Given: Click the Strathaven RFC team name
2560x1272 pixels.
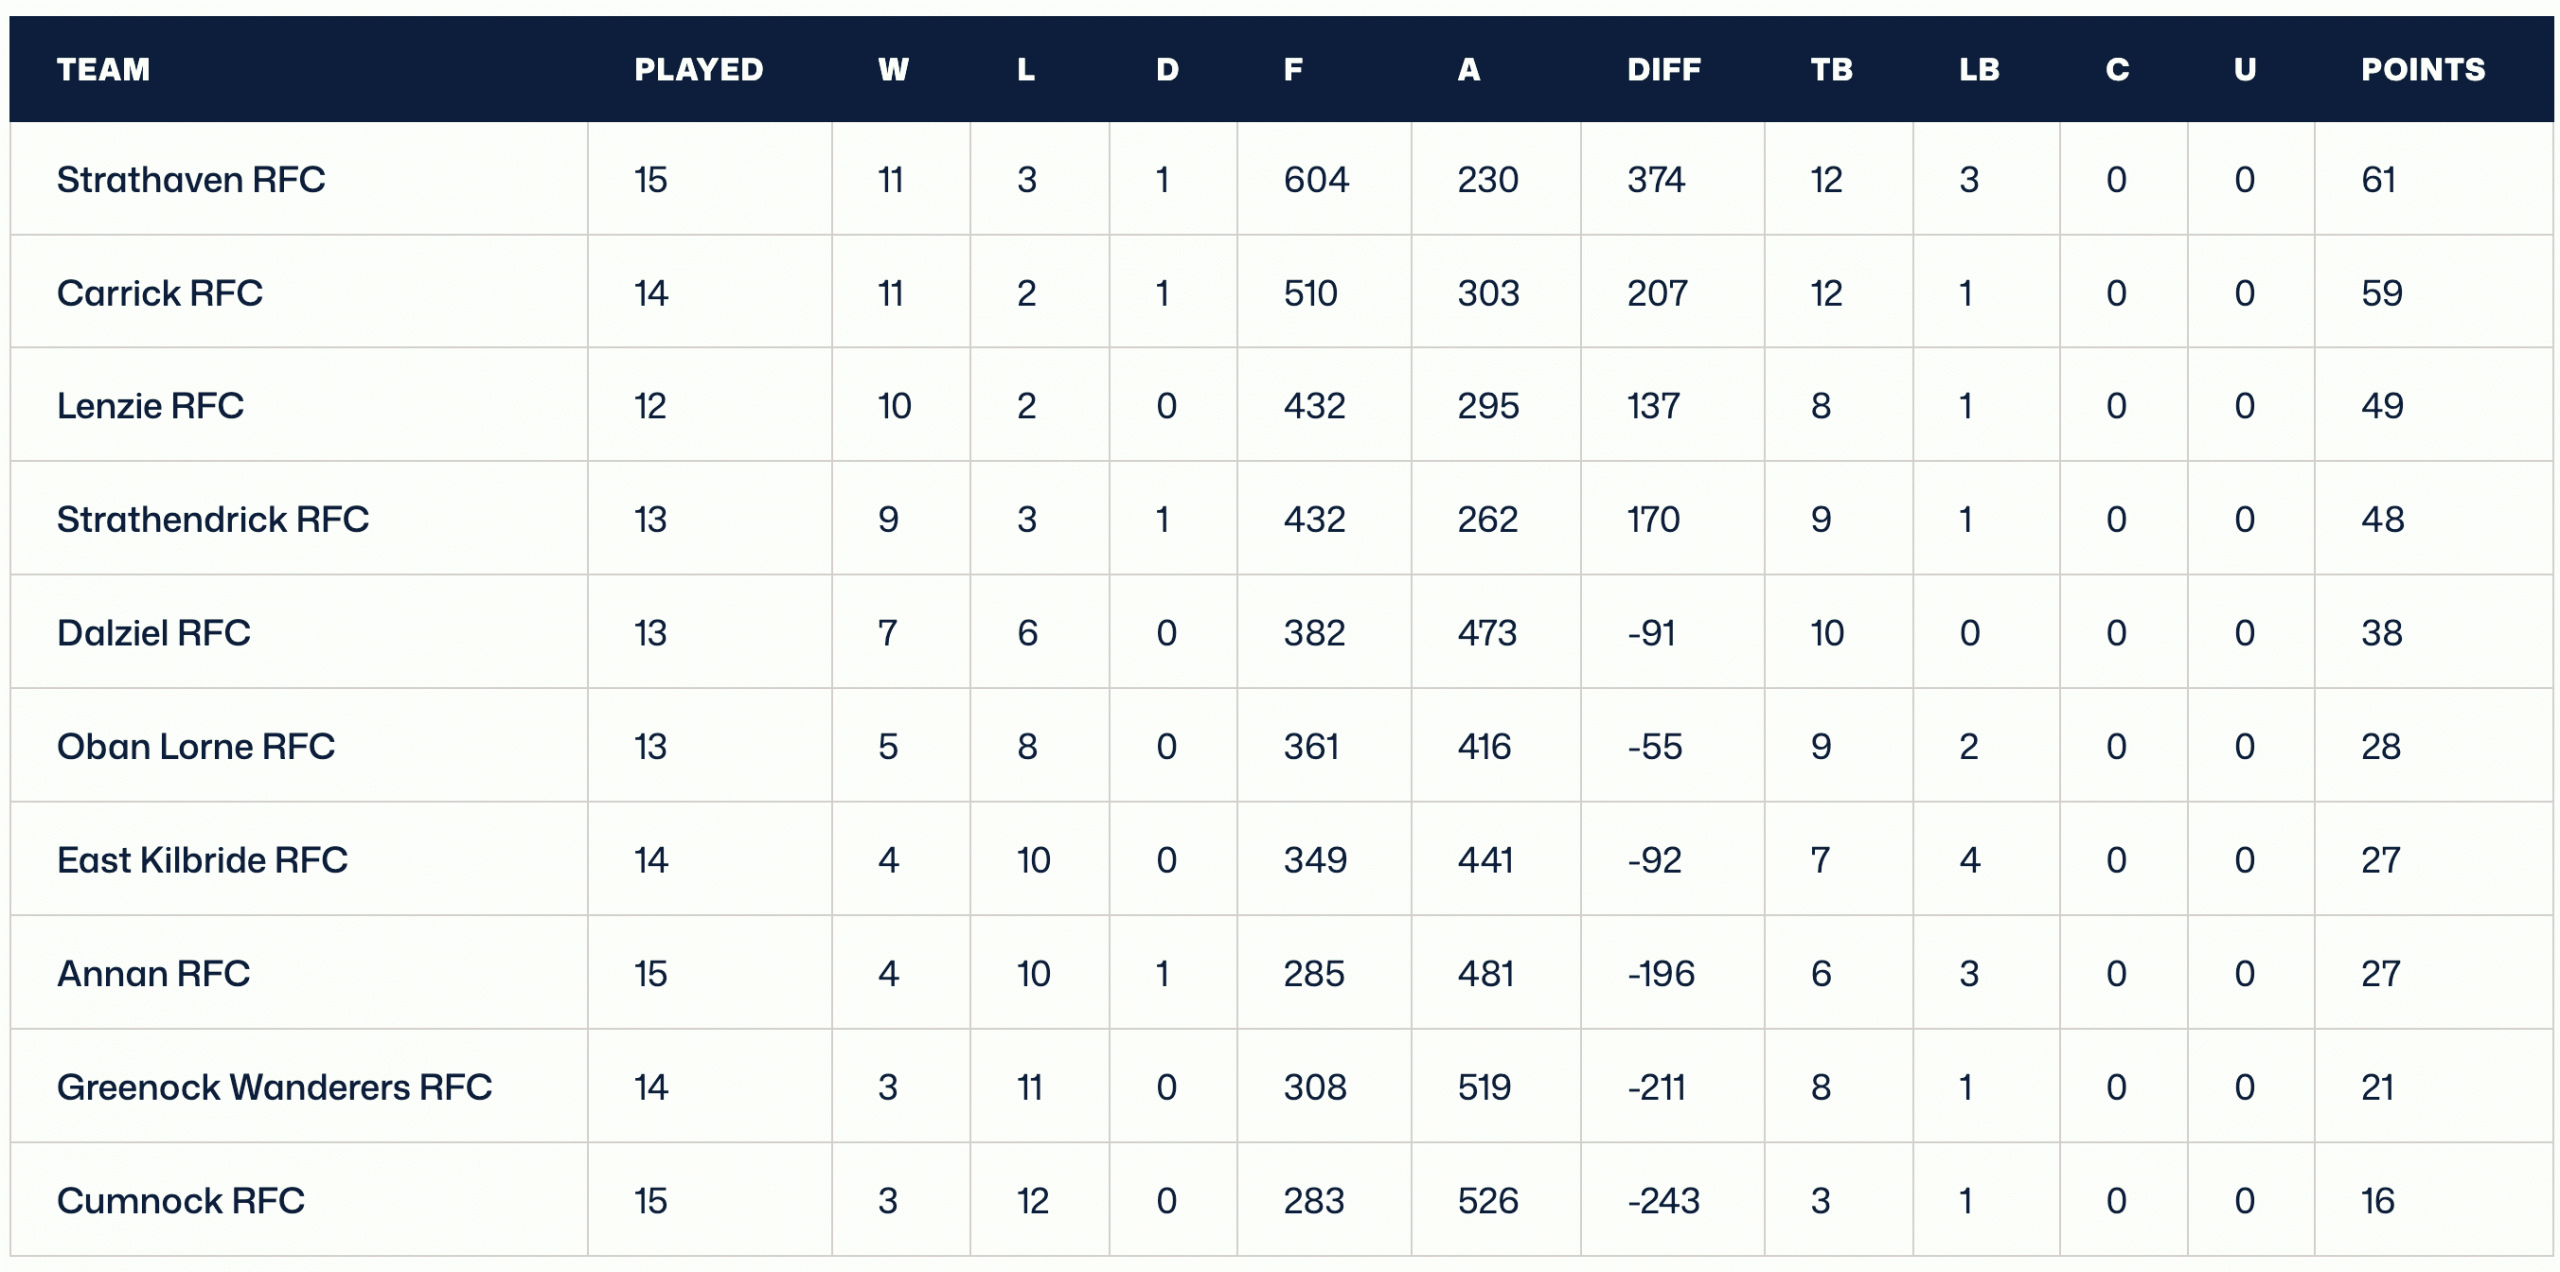Looking at the screenshot, I should coord(190,180).
